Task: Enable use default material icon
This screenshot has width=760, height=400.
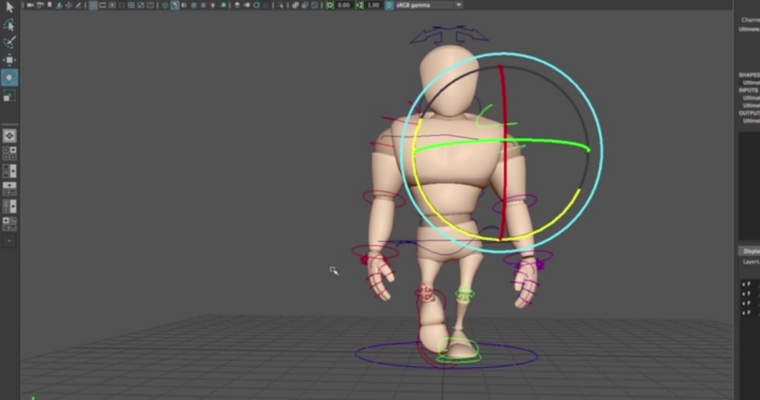Action: coord(184,5)
